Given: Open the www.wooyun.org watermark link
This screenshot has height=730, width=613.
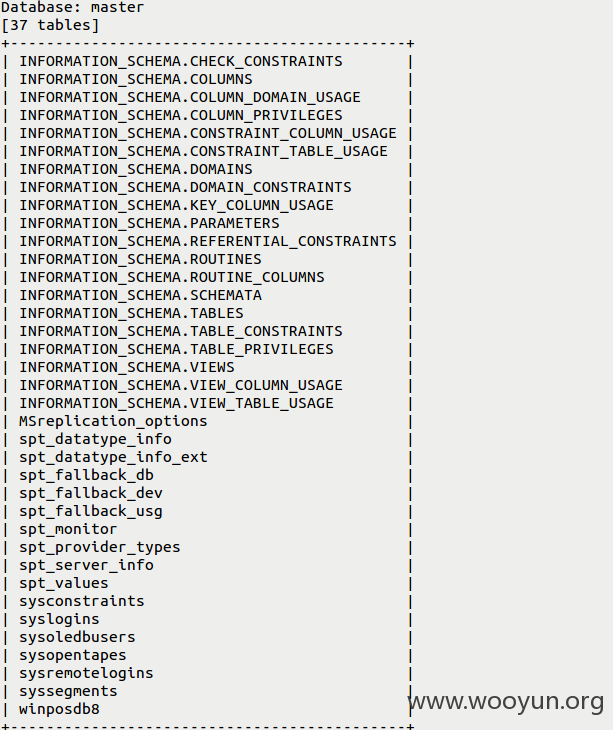Looking at the screenshot, I should click(506, 702).
